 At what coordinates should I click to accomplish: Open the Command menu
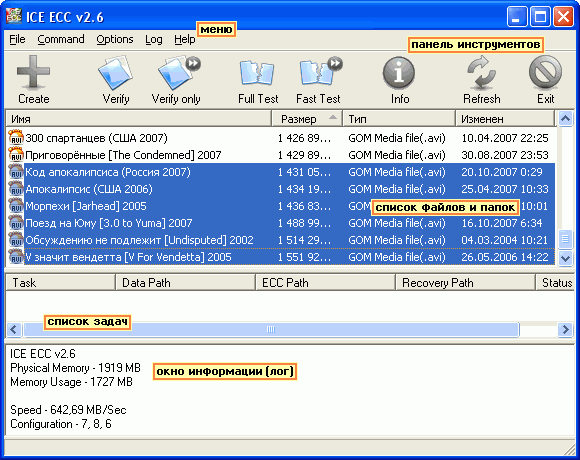point(61,39)
